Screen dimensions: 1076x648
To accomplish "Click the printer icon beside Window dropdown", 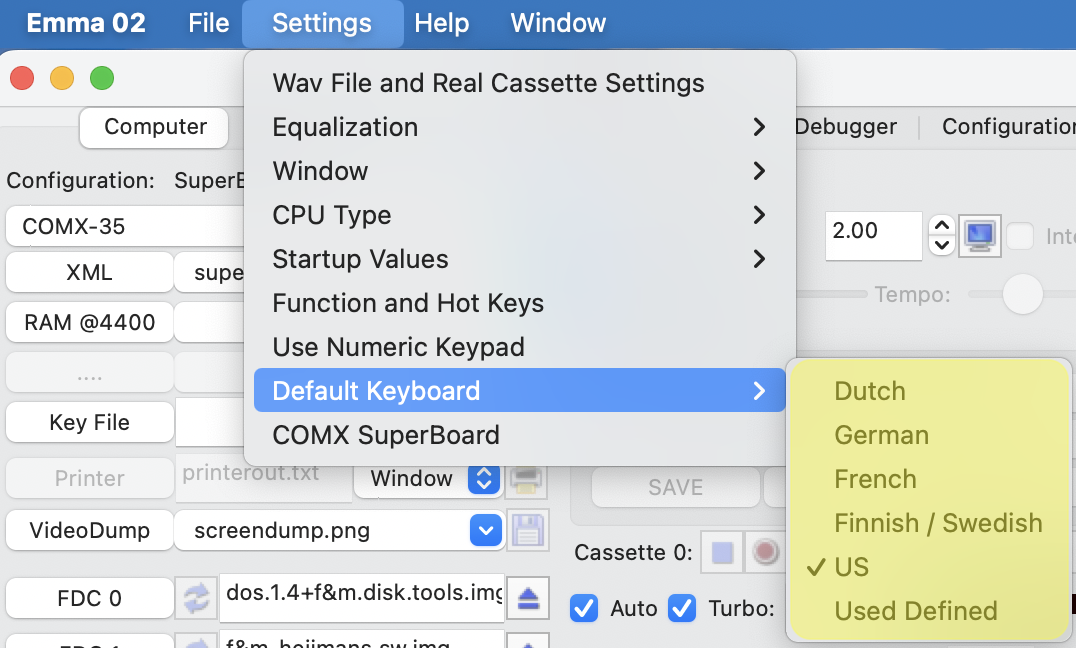I will click(x=526, y=479).
